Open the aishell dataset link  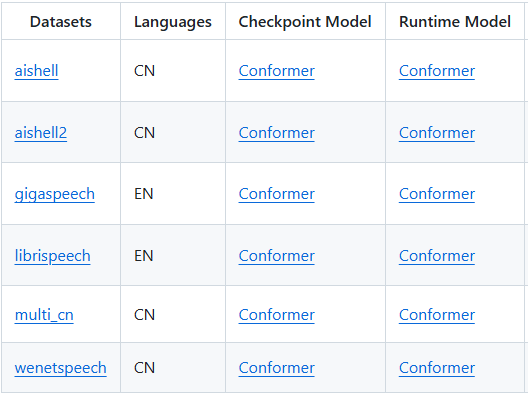pyautogui.click(x=36, y=71)
